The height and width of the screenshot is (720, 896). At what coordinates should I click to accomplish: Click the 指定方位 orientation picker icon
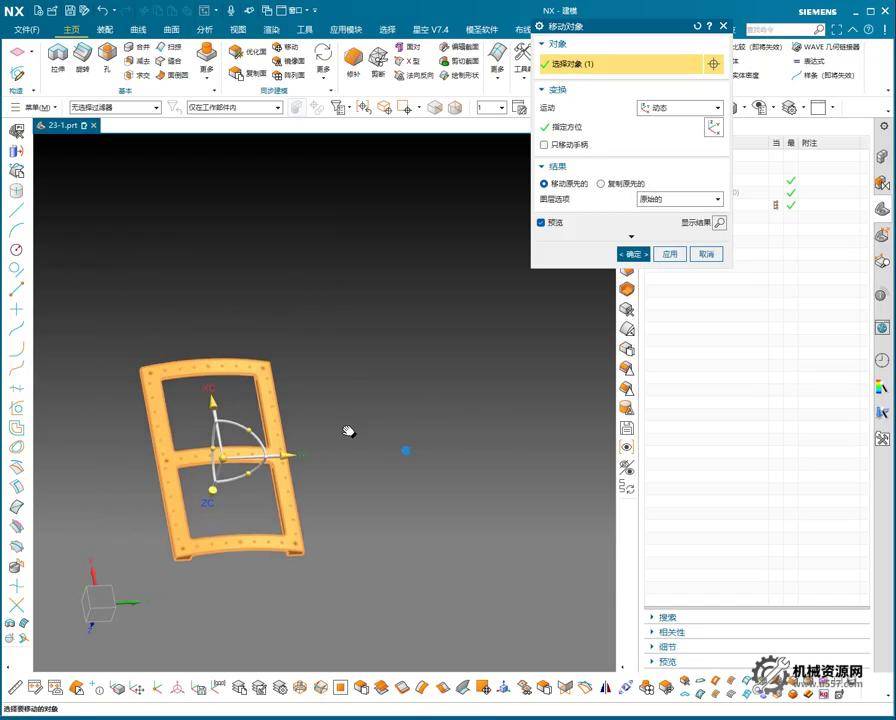(713, 127)
